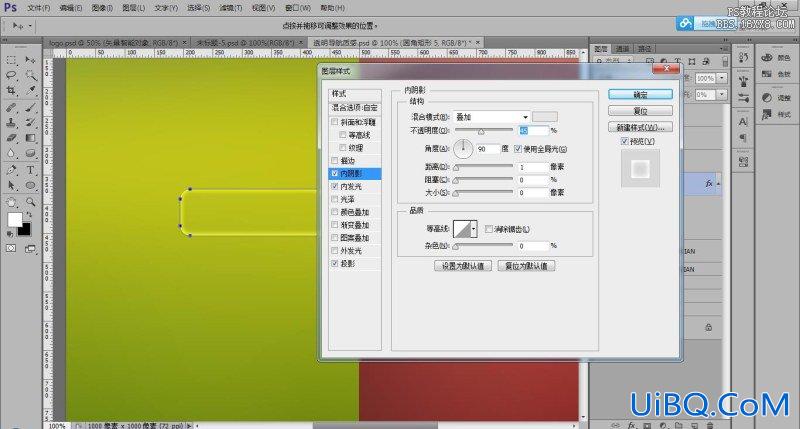Image resolution: width=800 pixels, height=429 pixels.
Task: Select the Eyedropper tool
Action: click(30, 91)
